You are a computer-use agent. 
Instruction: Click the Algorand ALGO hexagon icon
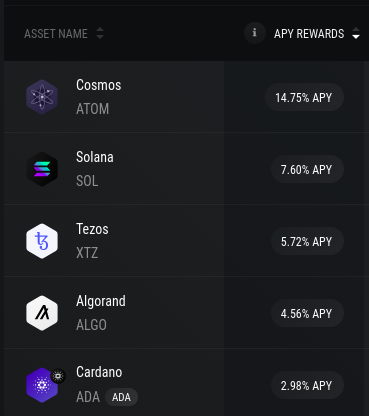(42, 313)
